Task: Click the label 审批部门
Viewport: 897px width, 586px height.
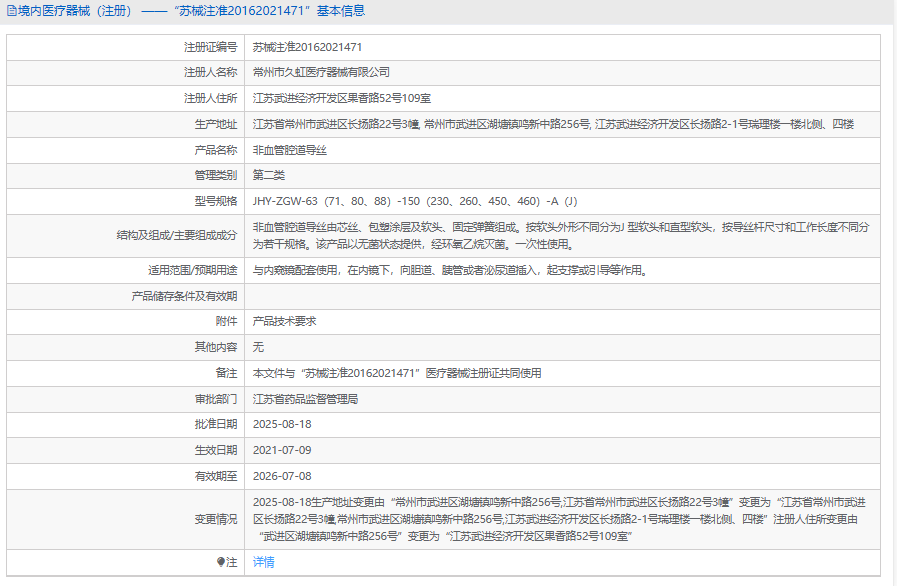Action: coord(216,399)
